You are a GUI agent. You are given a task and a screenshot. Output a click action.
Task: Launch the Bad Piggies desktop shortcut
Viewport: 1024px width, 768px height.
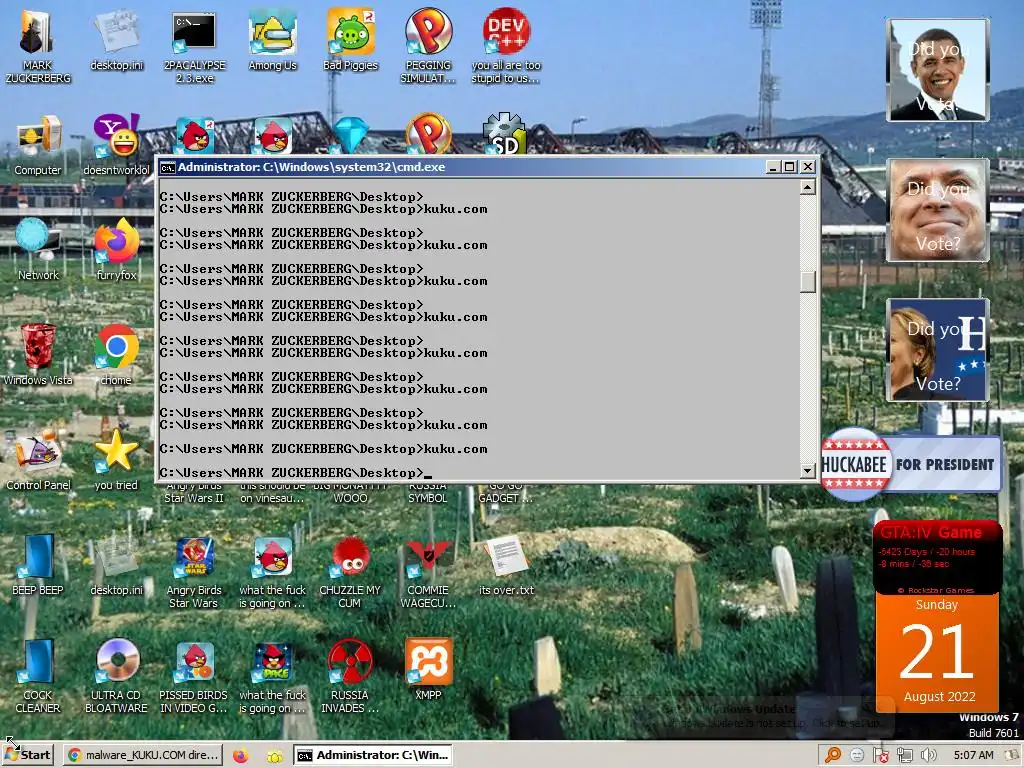(351, 39)
